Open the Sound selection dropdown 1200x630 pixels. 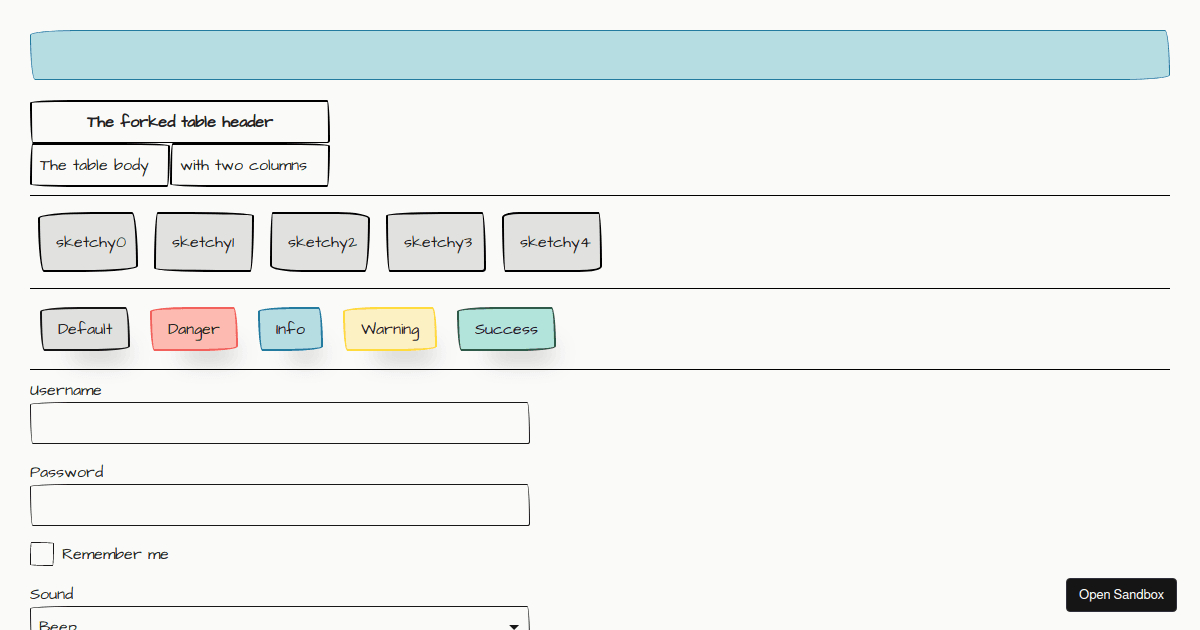point(280,620)
